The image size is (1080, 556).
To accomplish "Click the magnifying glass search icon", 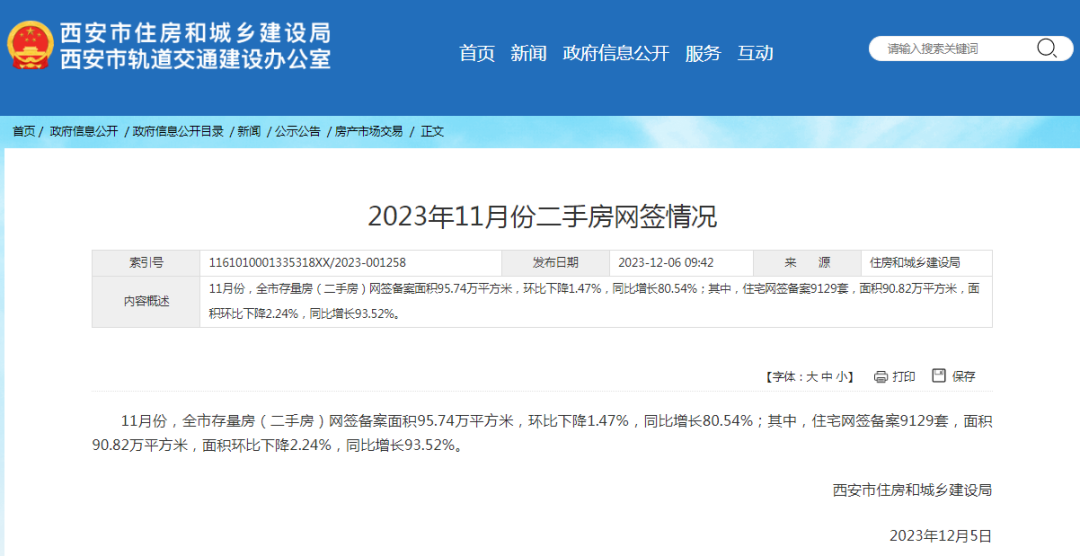I will pyautogui.click(x=1046, y=48).
